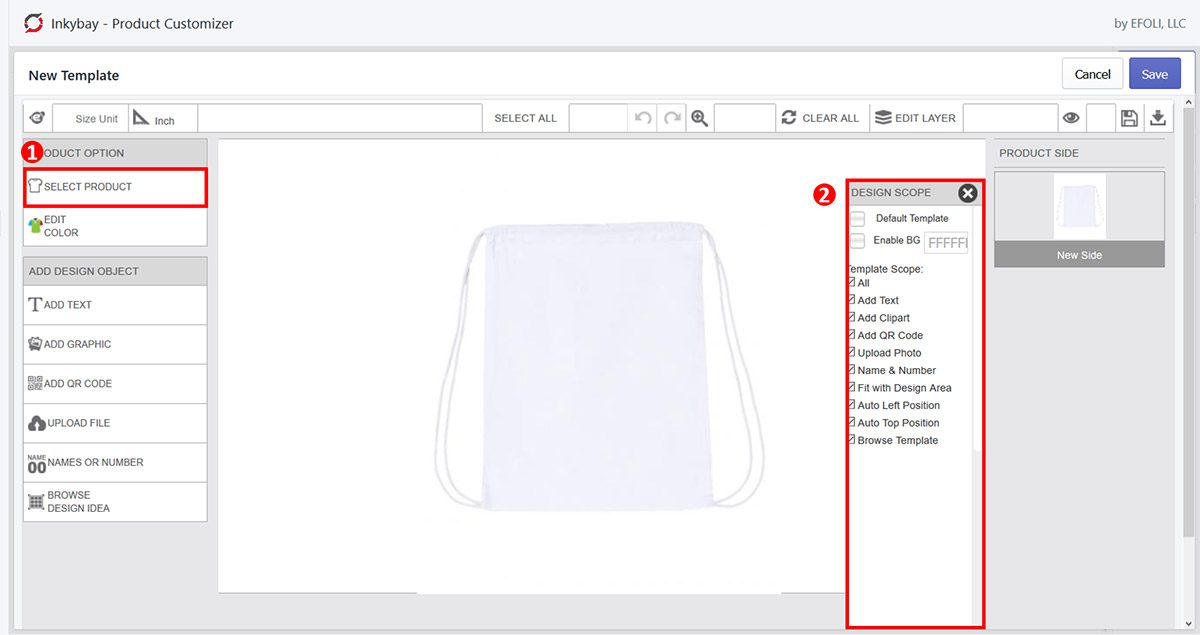Cancel the template editing
Image resolution: width=1200 pixels, height=635 pixels.
point(1092,73)
